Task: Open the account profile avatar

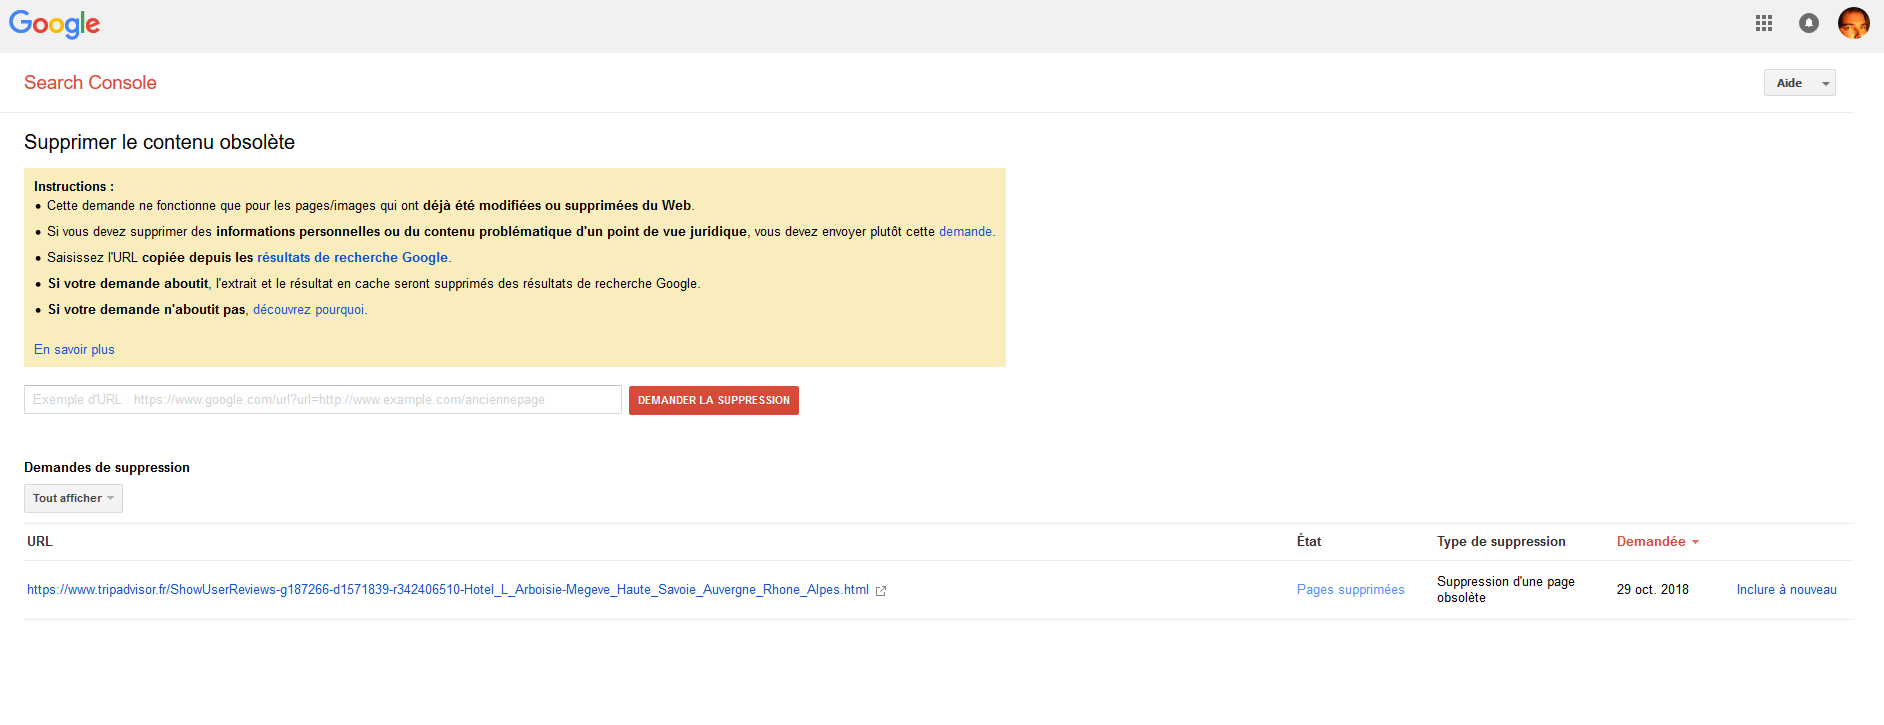Action: click(x=1853, y=23)
